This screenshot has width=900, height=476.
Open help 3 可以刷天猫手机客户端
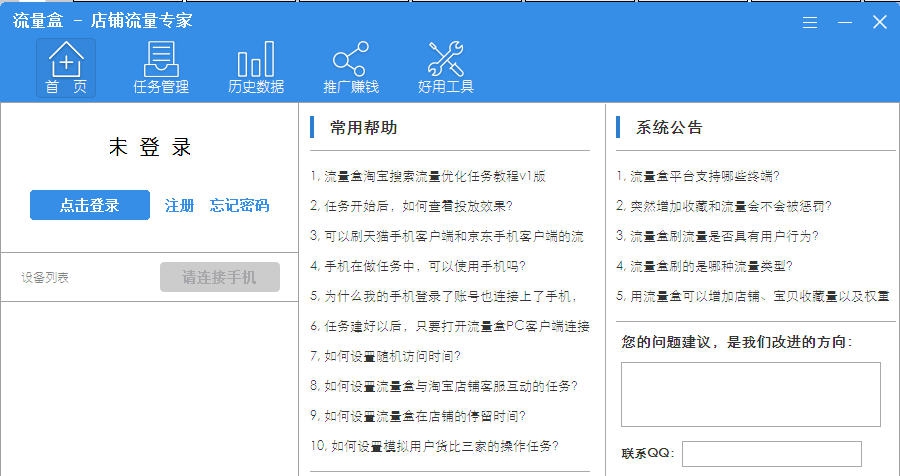447,236
